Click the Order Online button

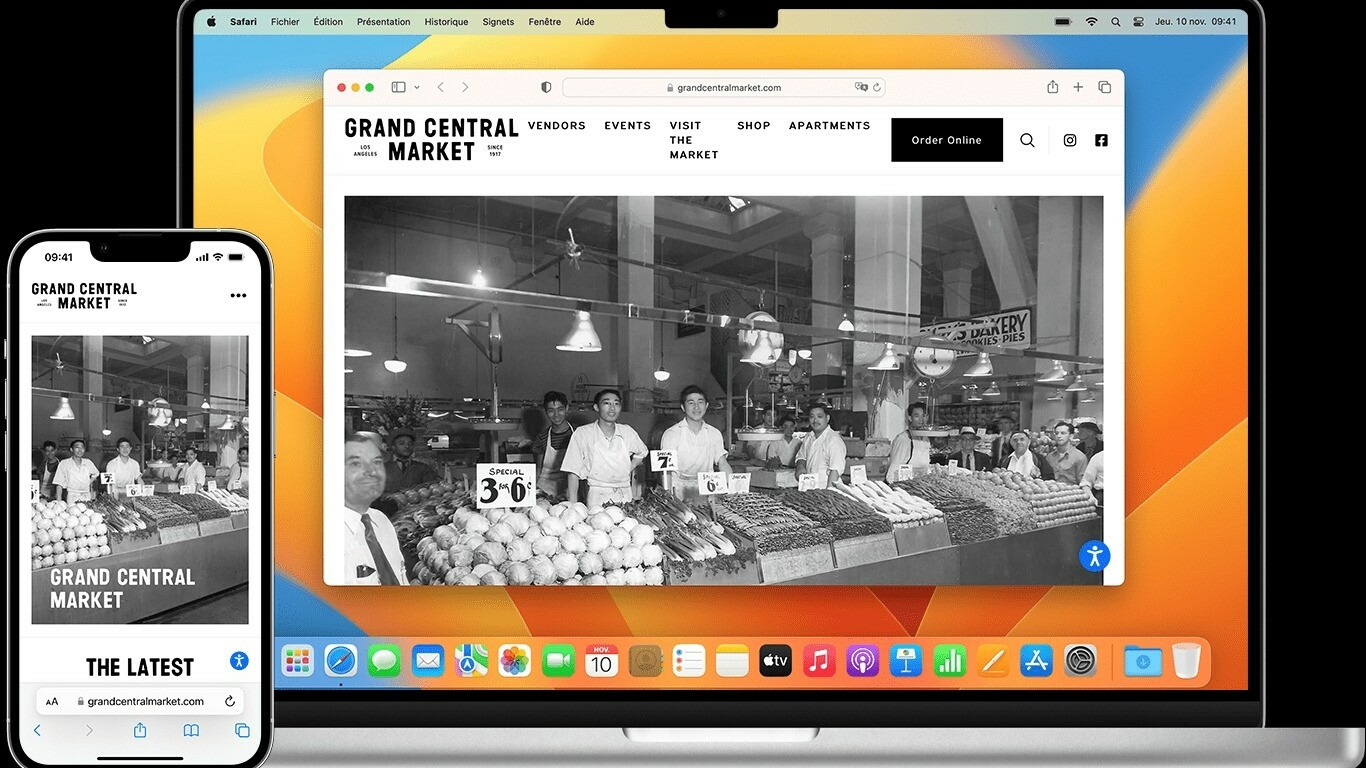(x=947, y=140)
